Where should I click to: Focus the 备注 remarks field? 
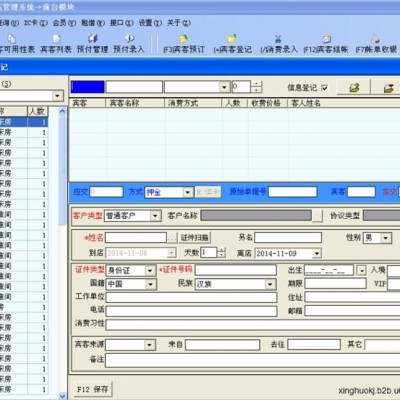[253, 361]
